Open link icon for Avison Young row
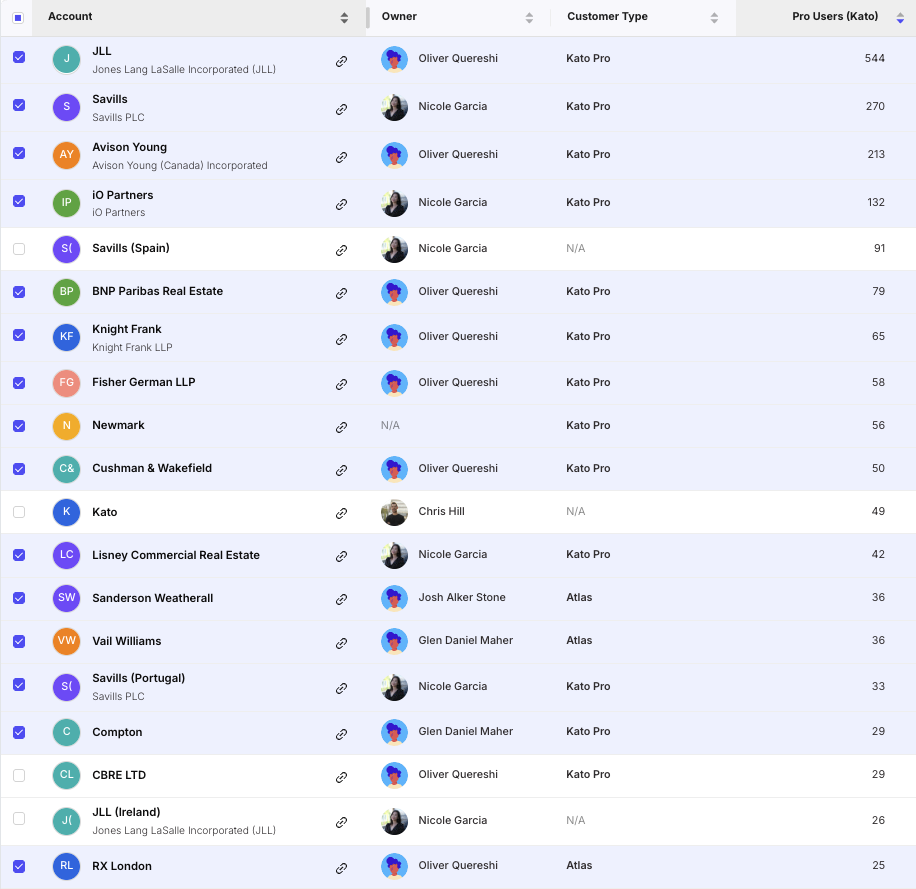This screenshot has width=916, height=889. [x=342, y=157]
